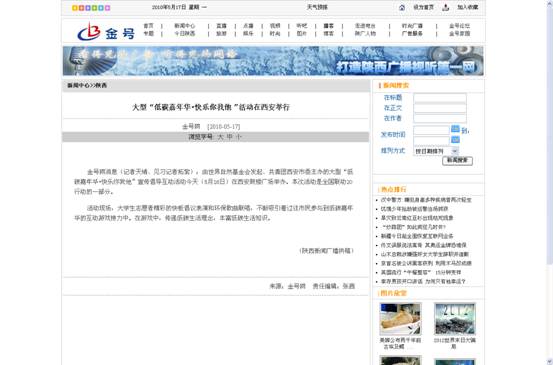Viewport: 553px width, 365px height.
Task: Open the calendar icon for the end date
Action: (x=455, y=140)
